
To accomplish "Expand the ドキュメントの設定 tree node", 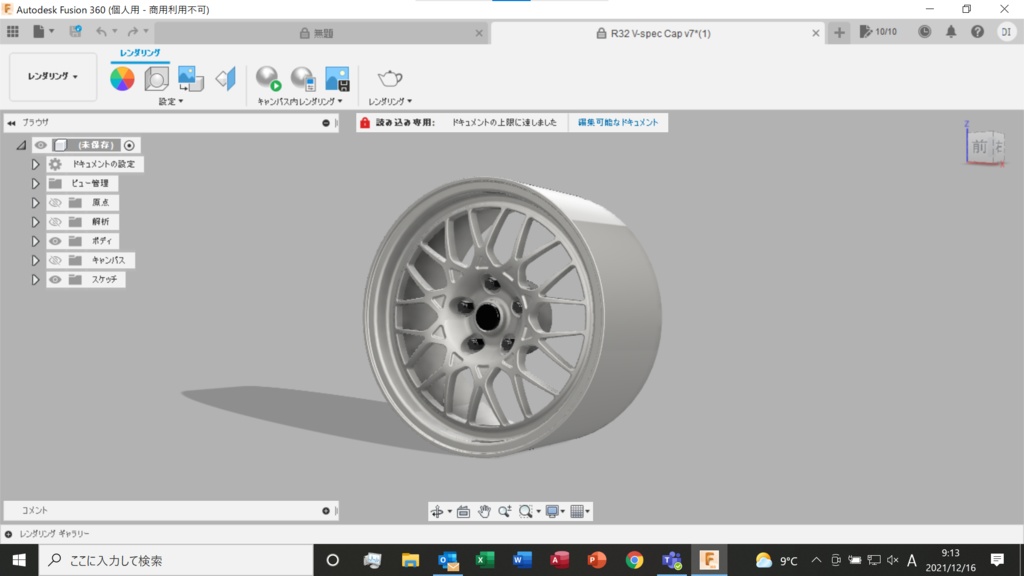I will (x=35, y=164).
